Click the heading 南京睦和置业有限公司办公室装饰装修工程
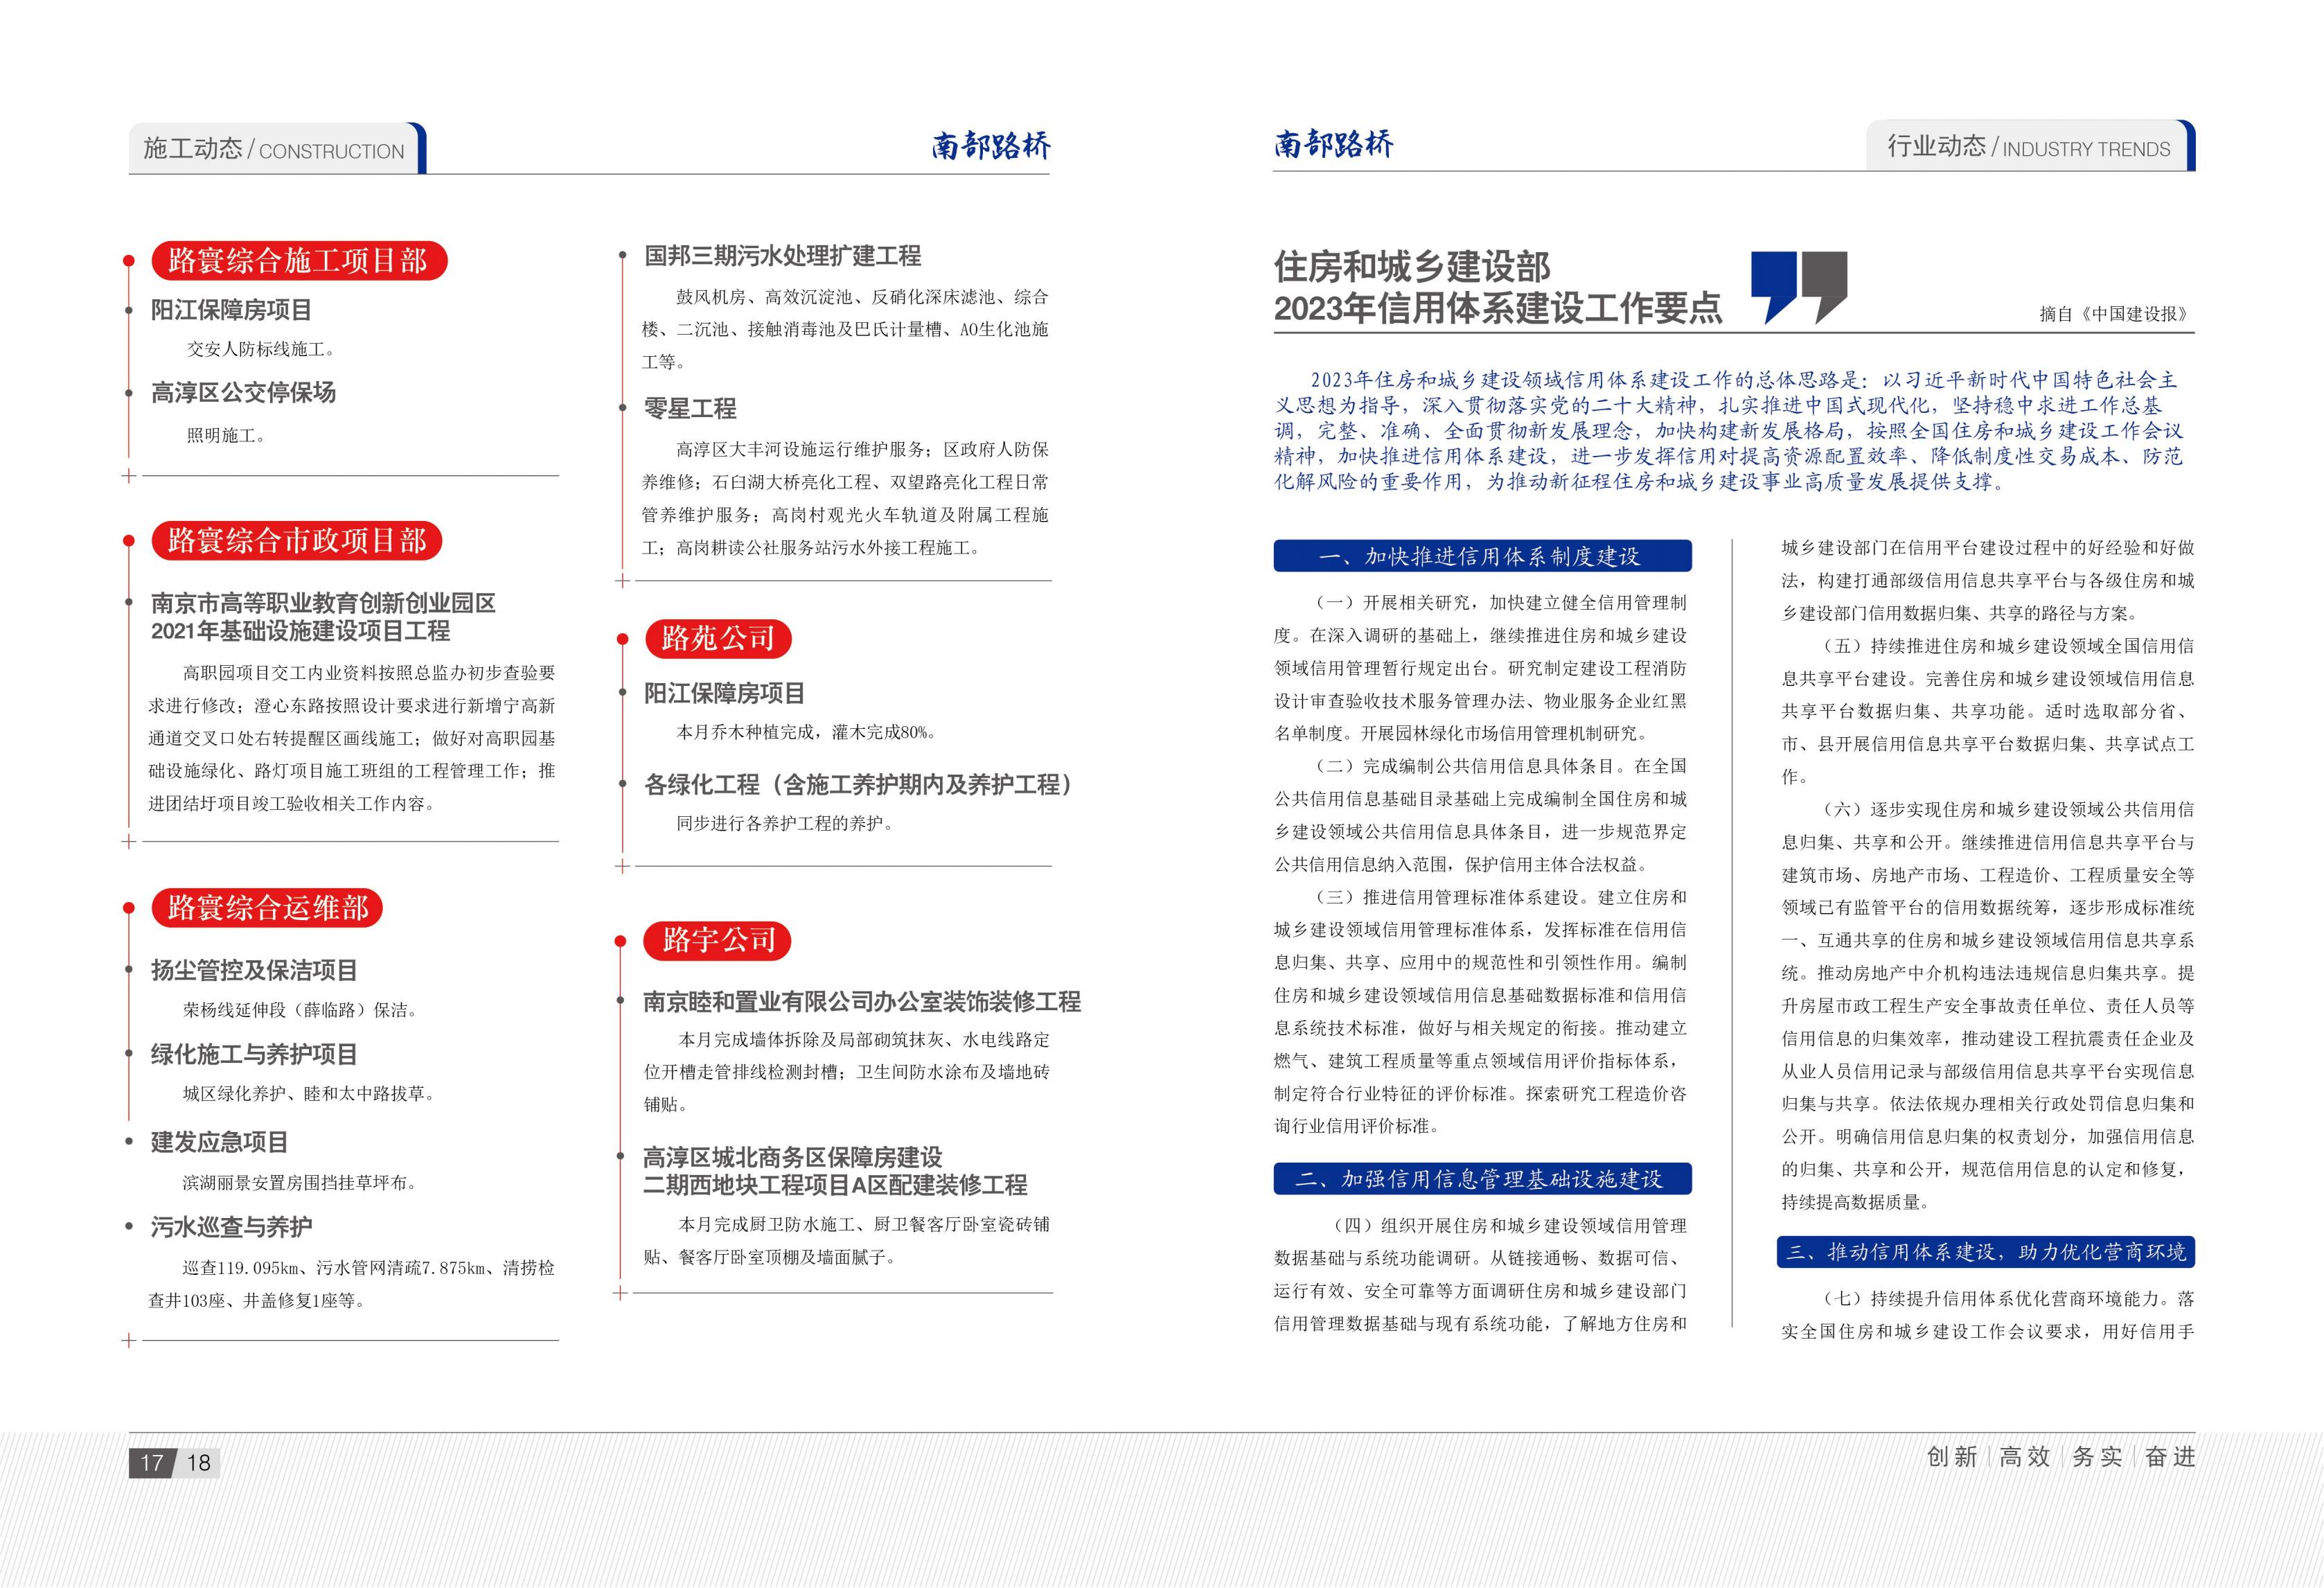Screen dimensions: 2324x1588 862,1002
